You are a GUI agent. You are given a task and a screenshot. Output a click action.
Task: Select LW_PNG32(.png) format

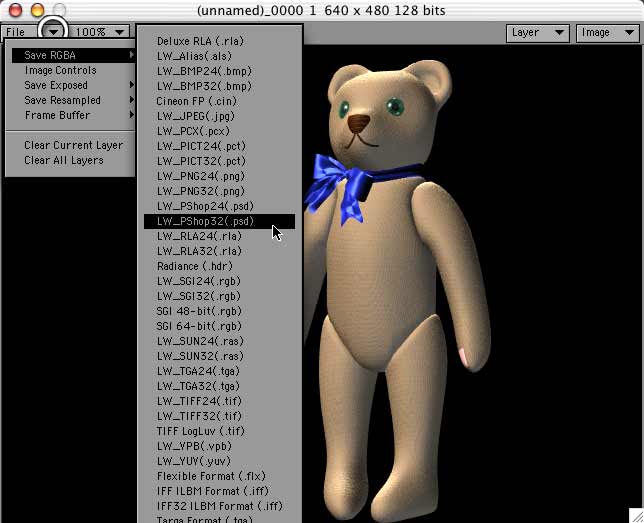point(219,191)
